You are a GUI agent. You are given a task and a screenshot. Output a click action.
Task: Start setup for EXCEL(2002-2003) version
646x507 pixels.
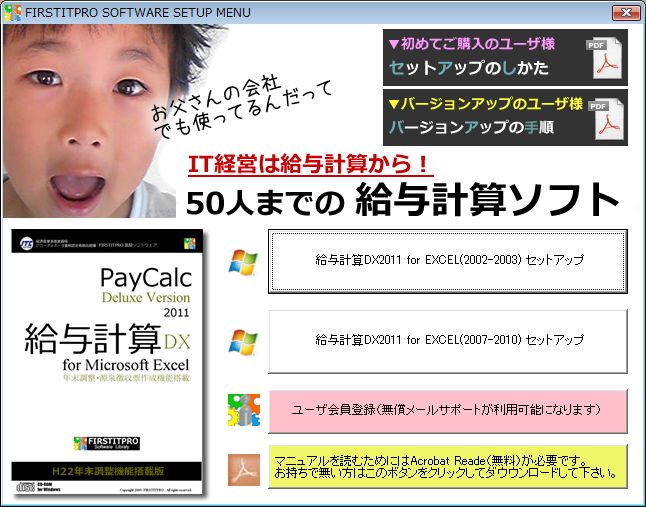coord(448,261)
